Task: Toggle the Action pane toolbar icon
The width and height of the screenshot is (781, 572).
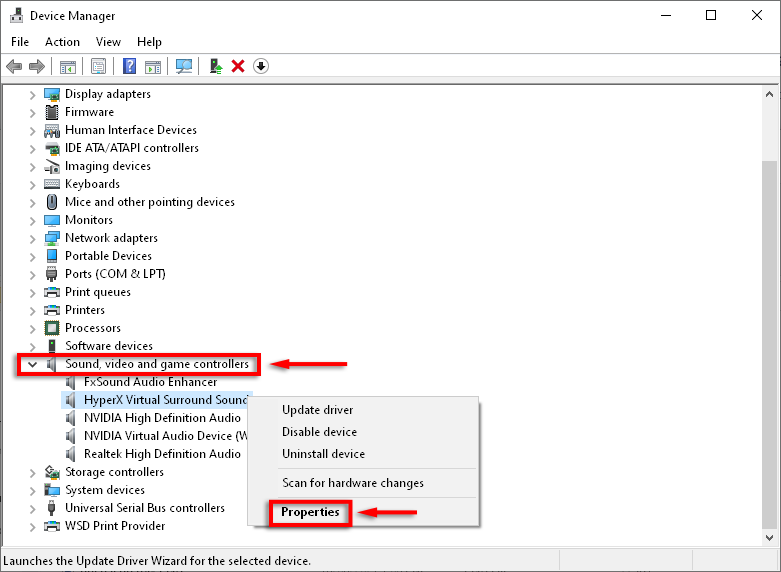Action: [153, 66]
